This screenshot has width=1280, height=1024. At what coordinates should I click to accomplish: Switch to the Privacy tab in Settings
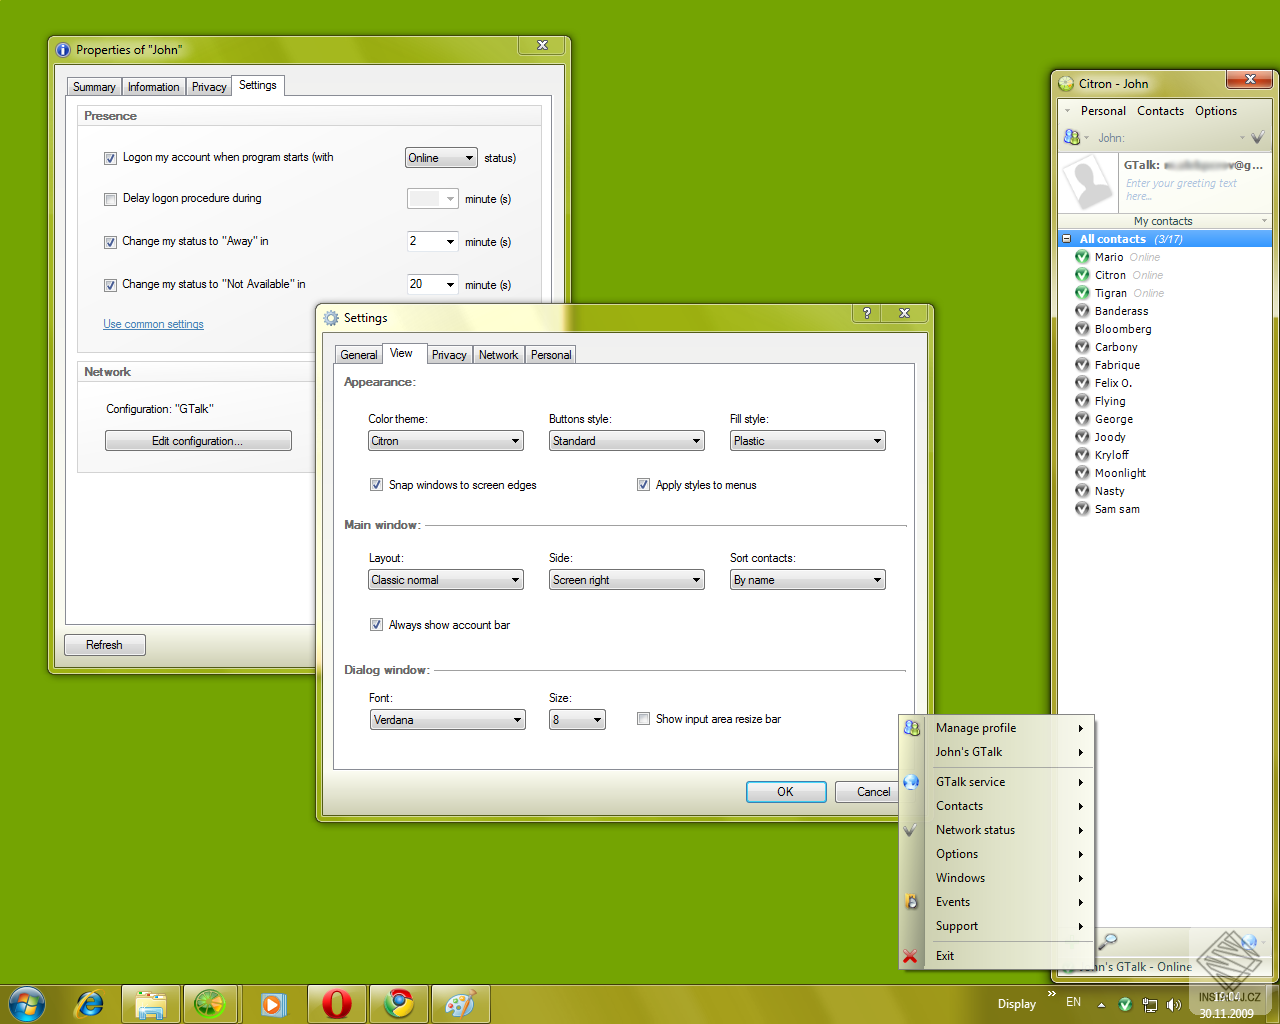pos(449,354)
